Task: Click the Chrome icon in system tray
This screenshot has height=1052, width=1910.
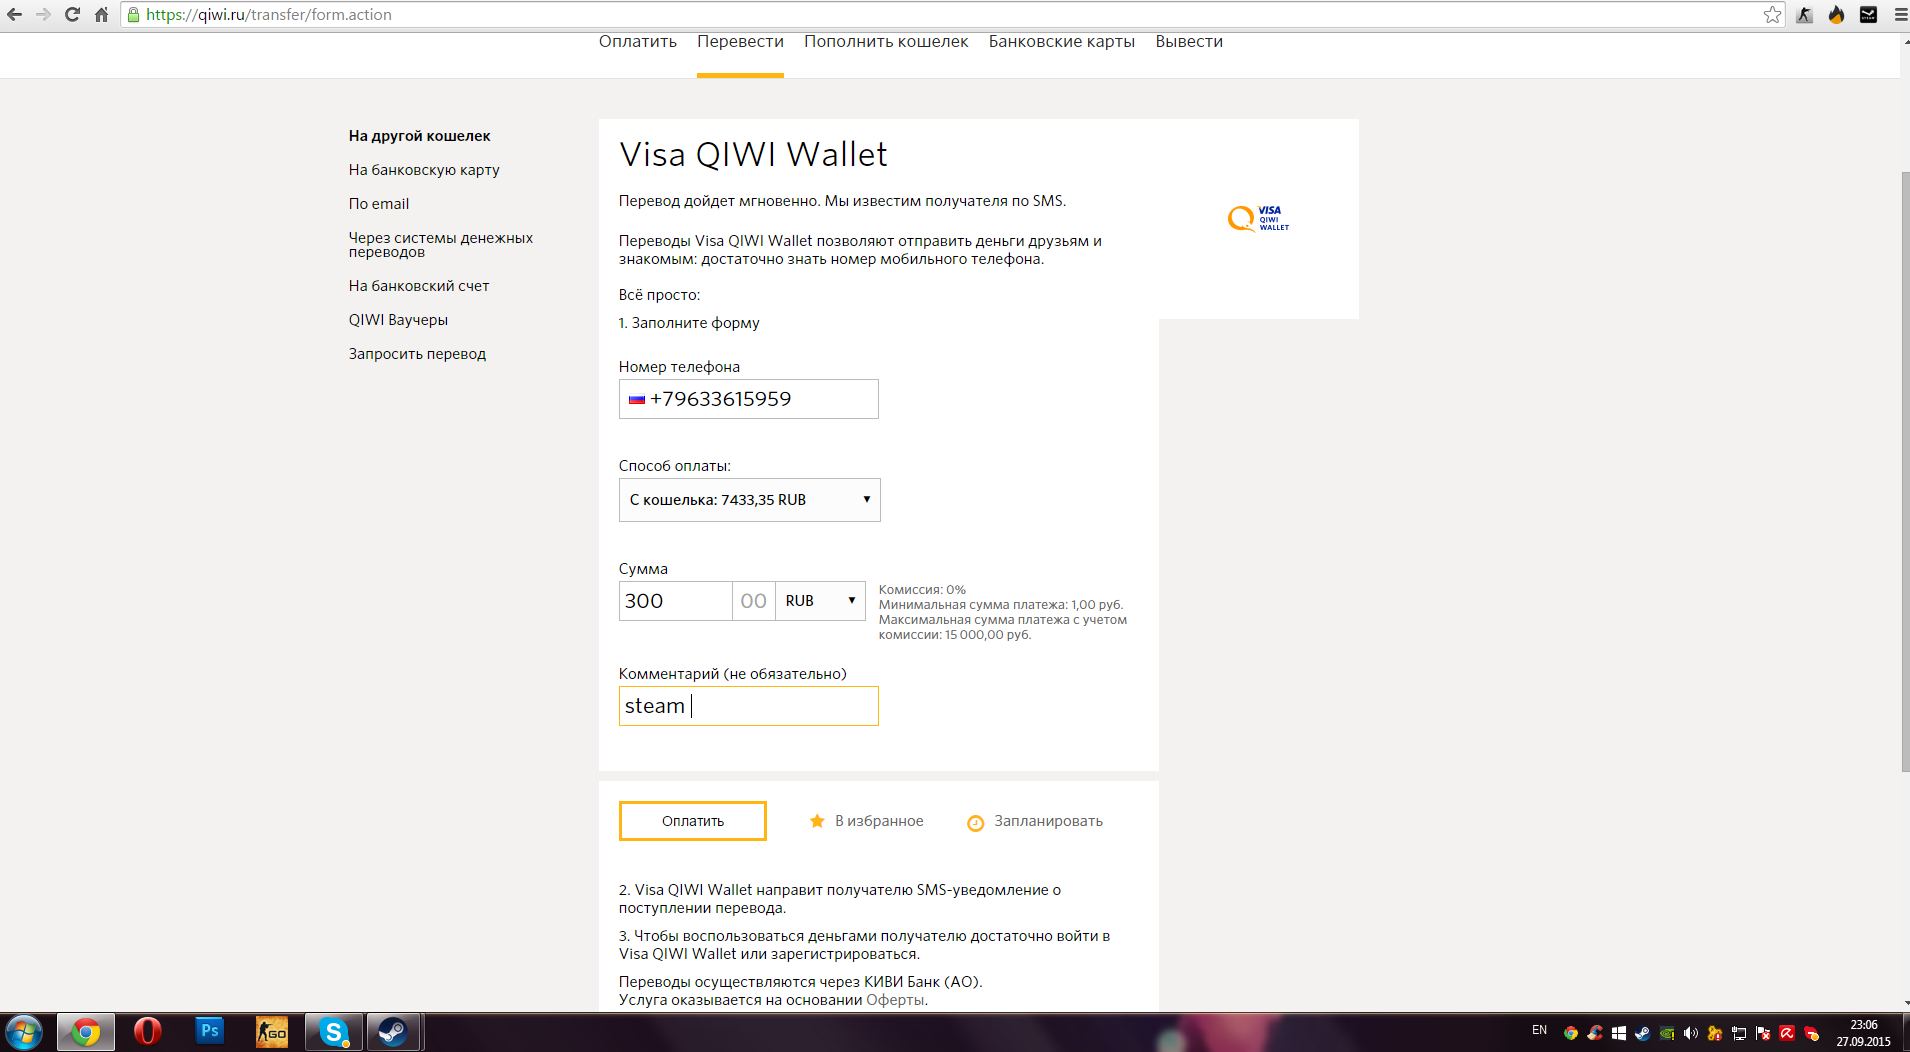Action: 1571,1033
